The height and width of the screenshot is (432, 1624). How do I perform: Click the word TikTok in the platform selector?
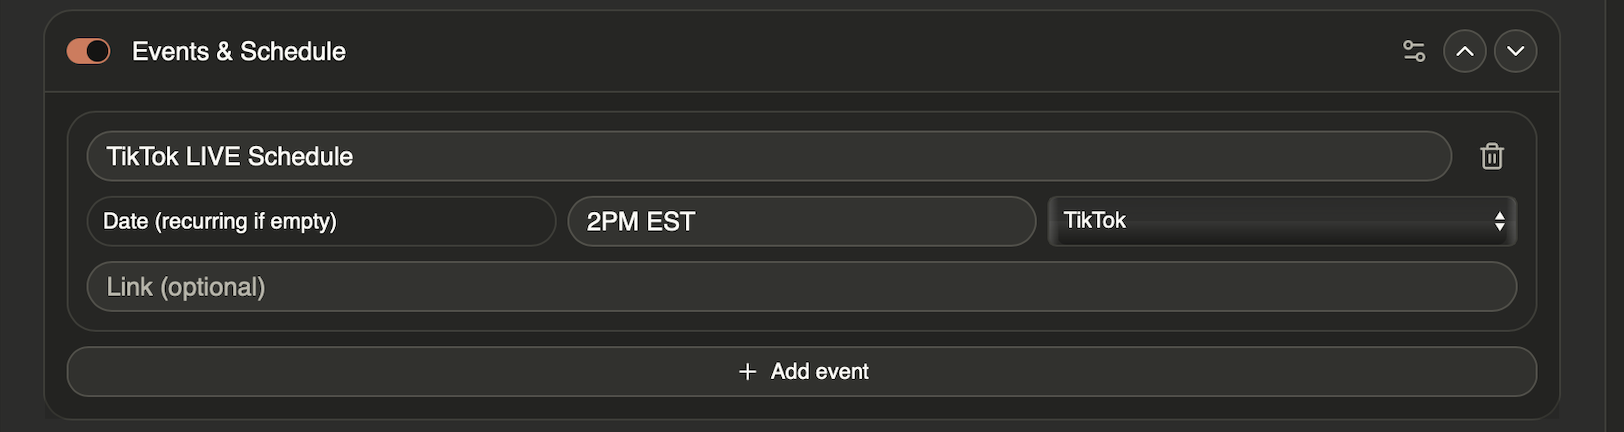click(x=1095, y=221)
